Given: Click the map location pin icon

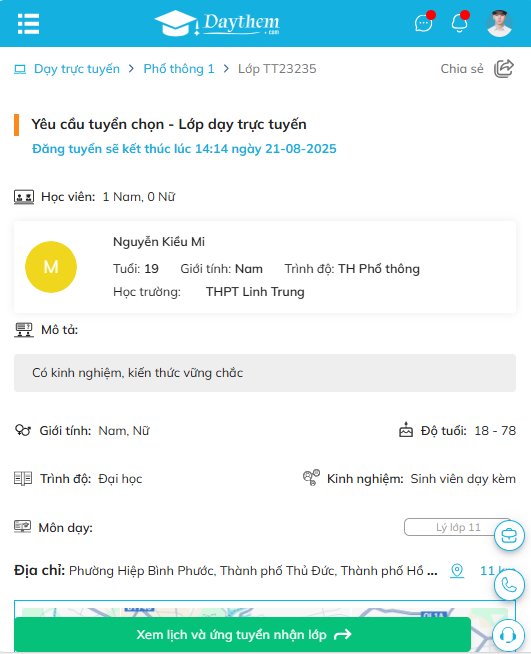Looking at the screenshot, I should pyautogui.click(x=457, y=571).
